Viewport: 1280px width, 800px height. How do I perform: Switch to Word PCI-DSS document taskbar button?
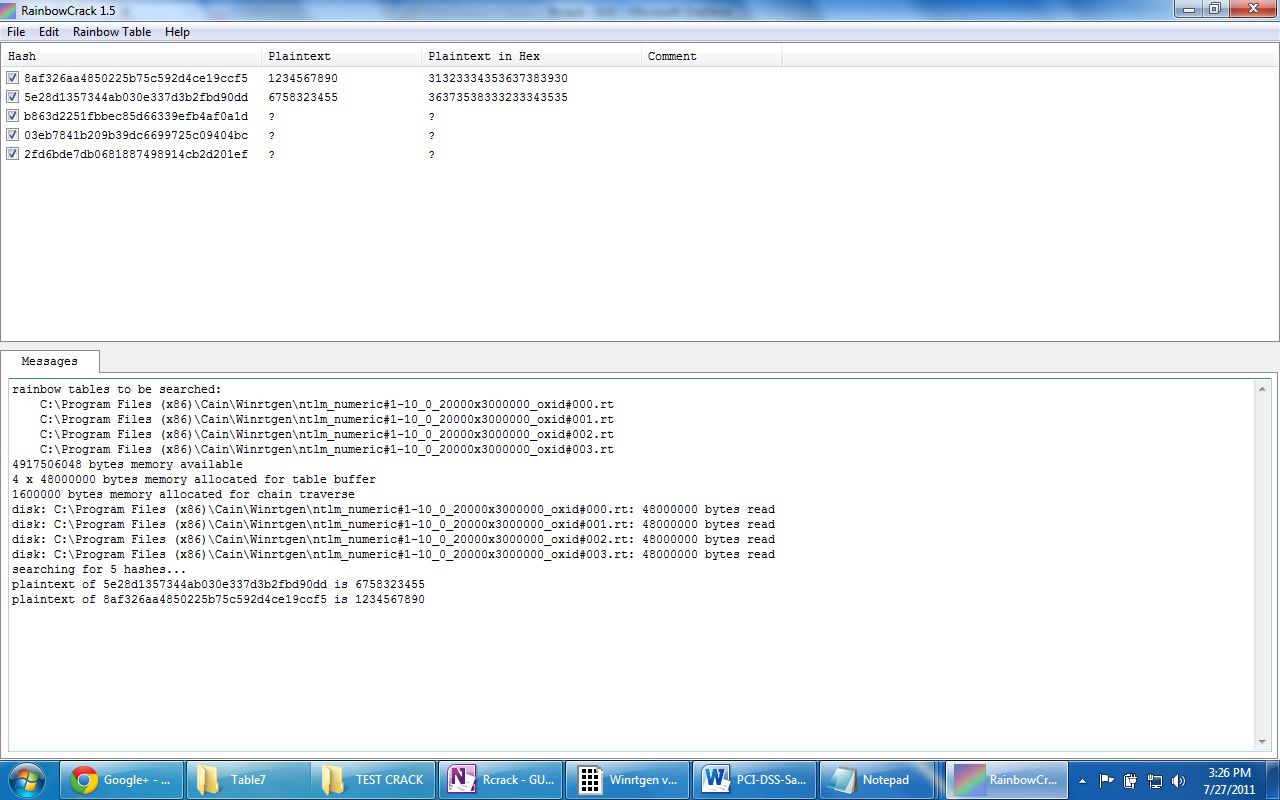tap(753, 779)
